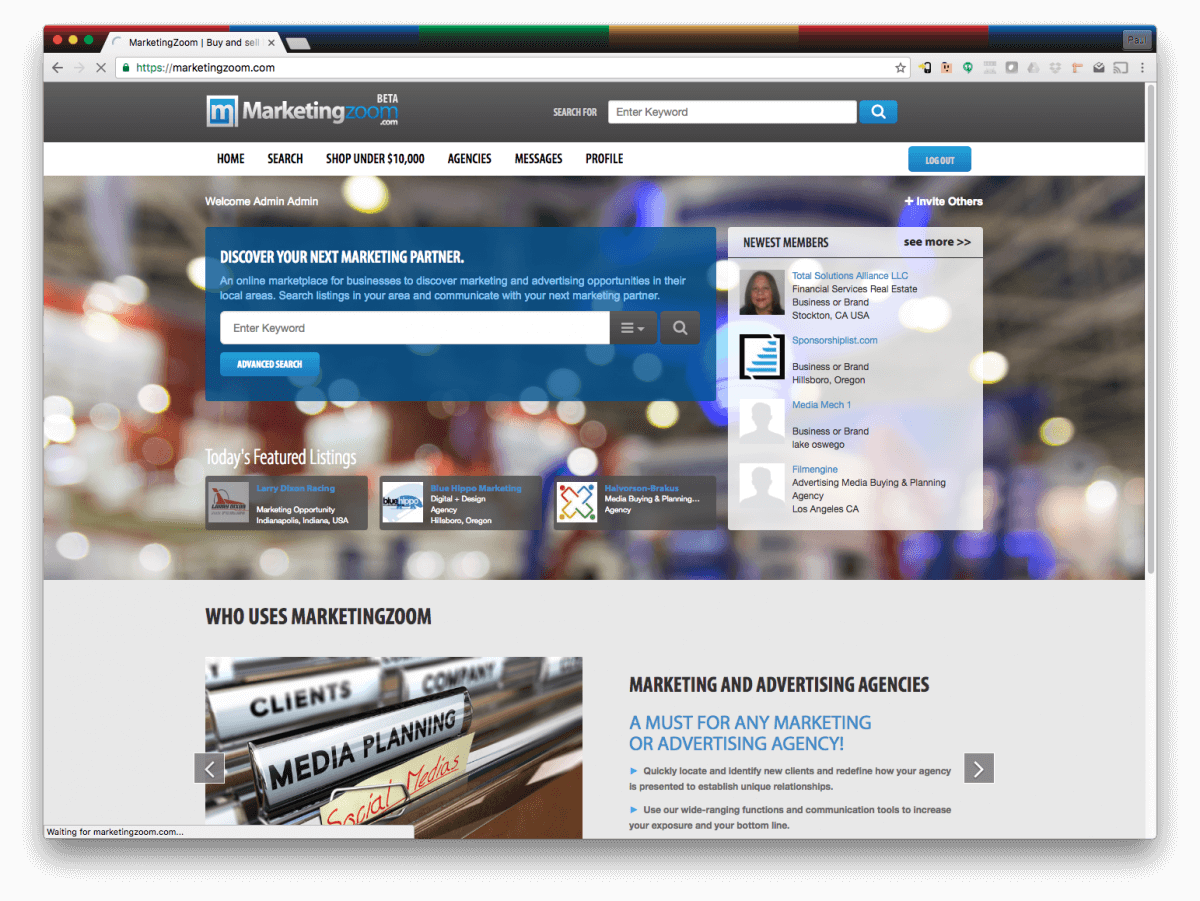The image size is (1200, 901).
Task: Click the Google Hangouts extension icon
Action: click(x=968, y=67)
